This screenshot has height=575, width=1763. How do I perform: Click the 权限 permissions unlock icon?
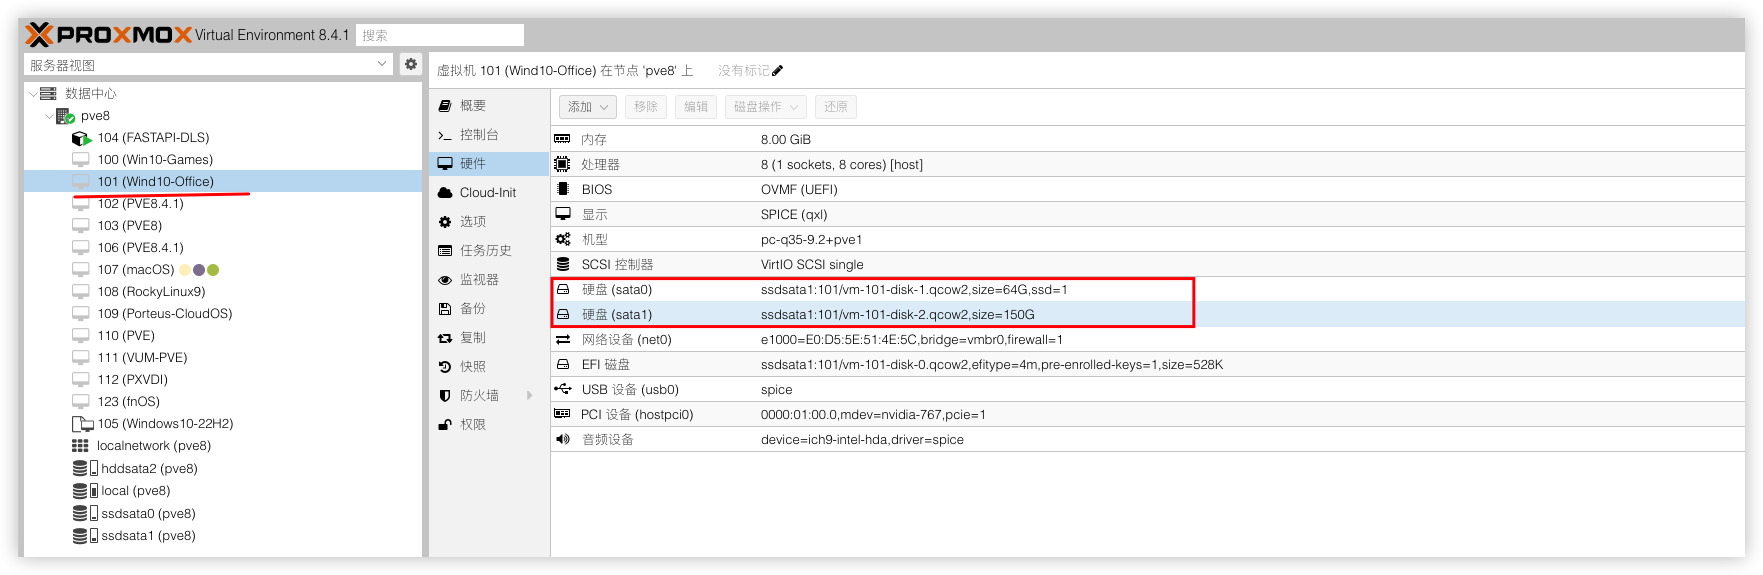tap(445, 425)
